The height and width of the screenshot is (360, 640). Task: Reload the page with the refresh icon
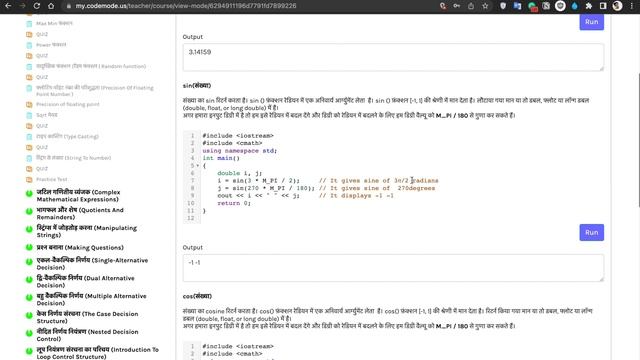(x=37, y=6)
